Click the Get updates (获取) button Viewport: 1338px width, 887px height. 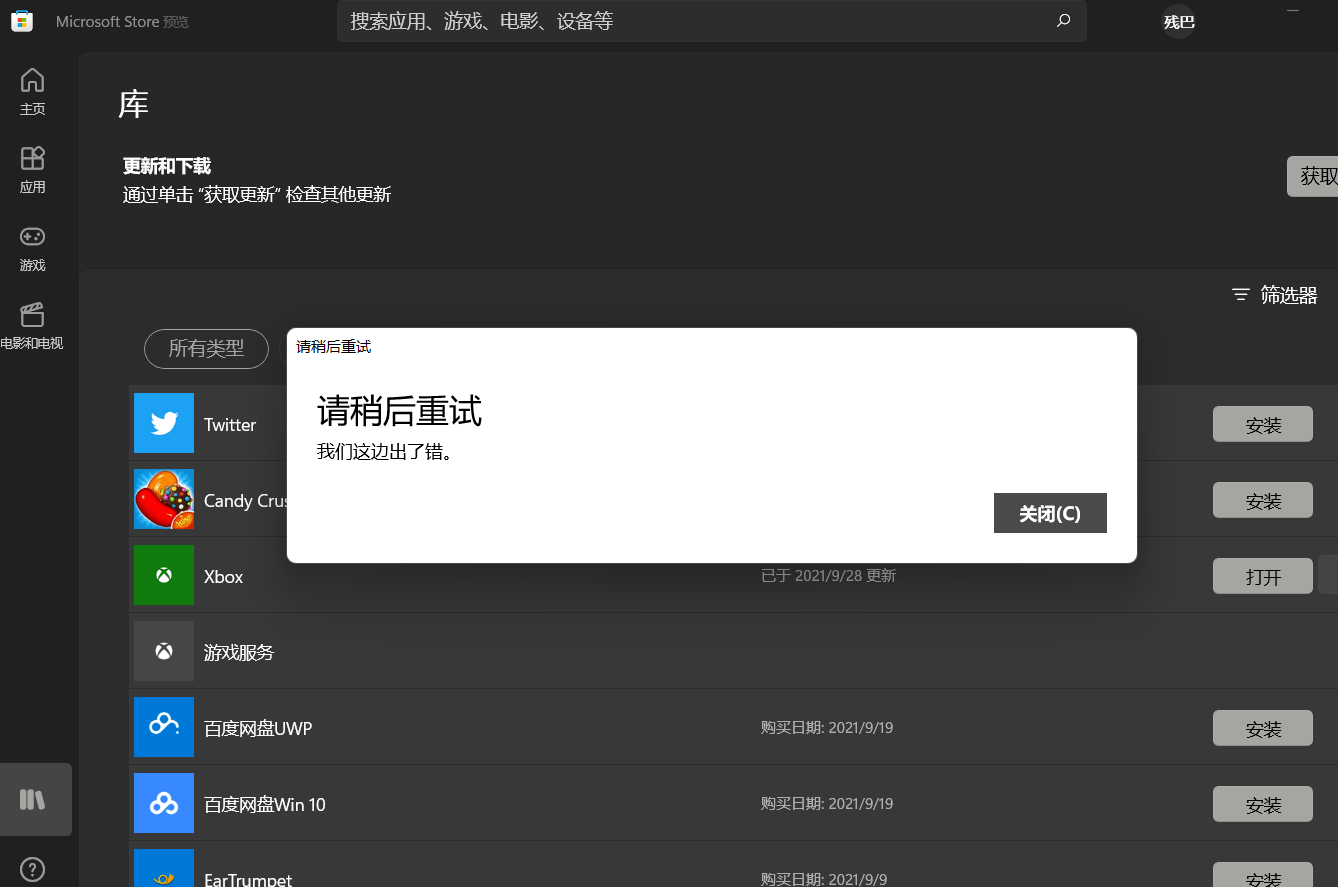(x=1312, y=176)
